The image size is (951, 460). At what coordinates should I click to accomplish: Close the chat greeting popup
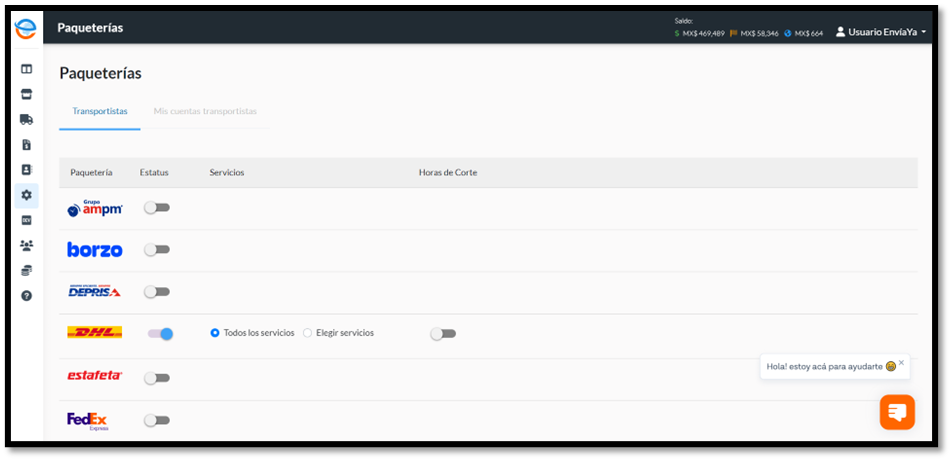901,362
